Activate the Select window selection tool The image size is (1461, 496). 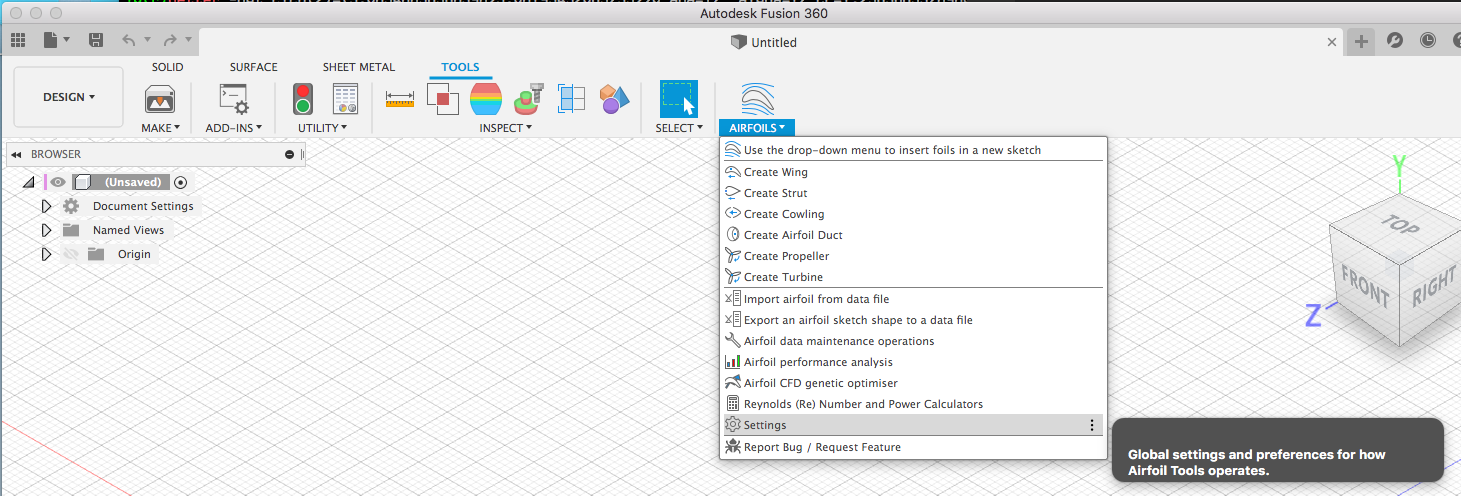678,99
